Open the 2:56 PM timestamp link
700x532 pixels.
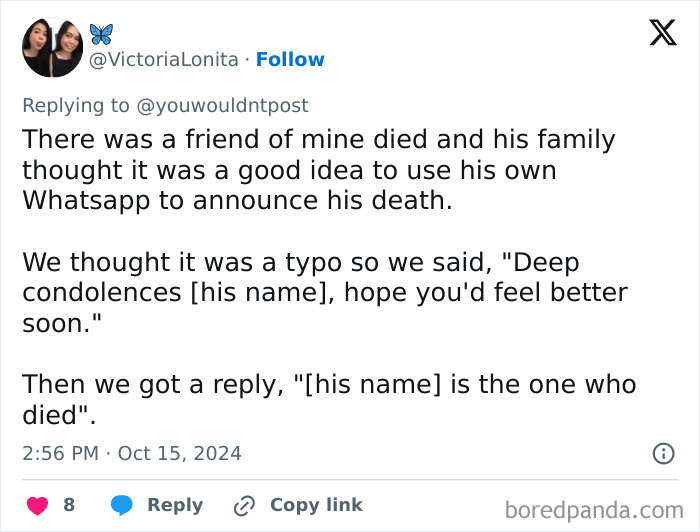tap(60, 453)
